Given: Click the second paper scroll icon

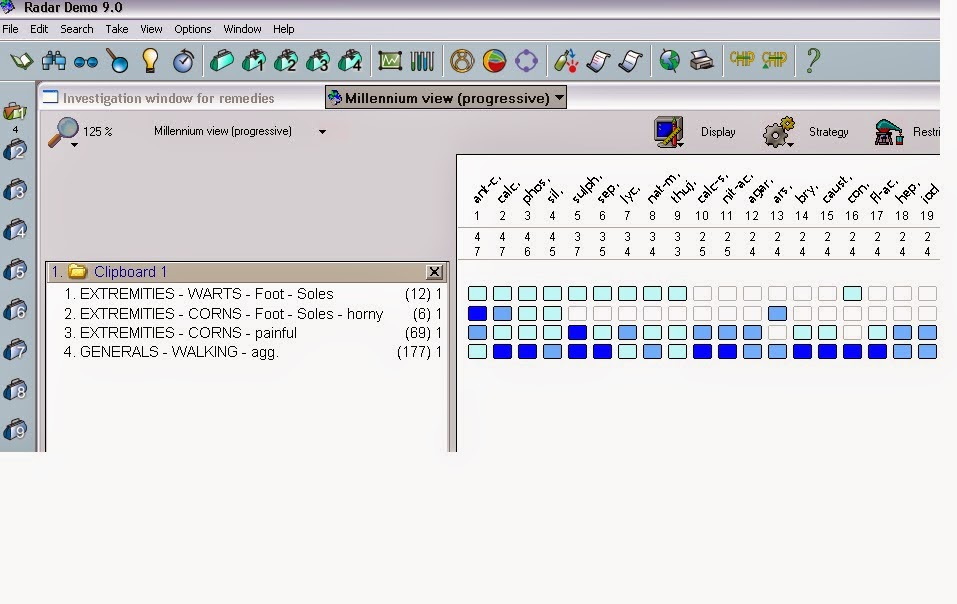Looking at the screenshot, I should 630,61.
